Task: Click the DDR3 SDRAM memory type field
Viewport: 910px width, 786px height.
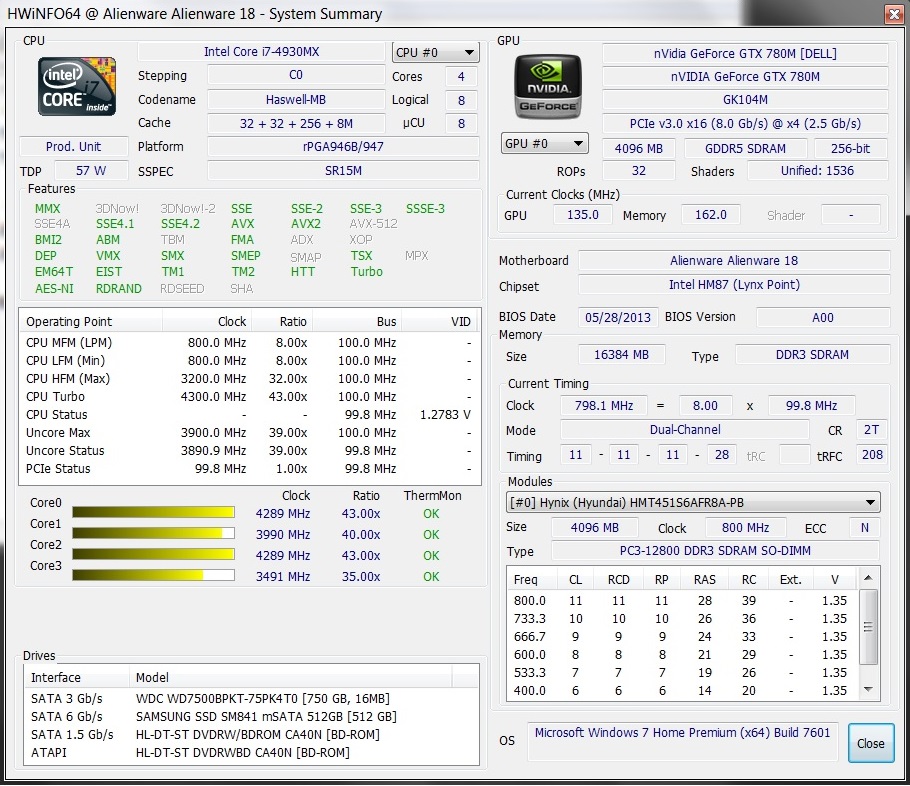Action: [x=812, y=354]
